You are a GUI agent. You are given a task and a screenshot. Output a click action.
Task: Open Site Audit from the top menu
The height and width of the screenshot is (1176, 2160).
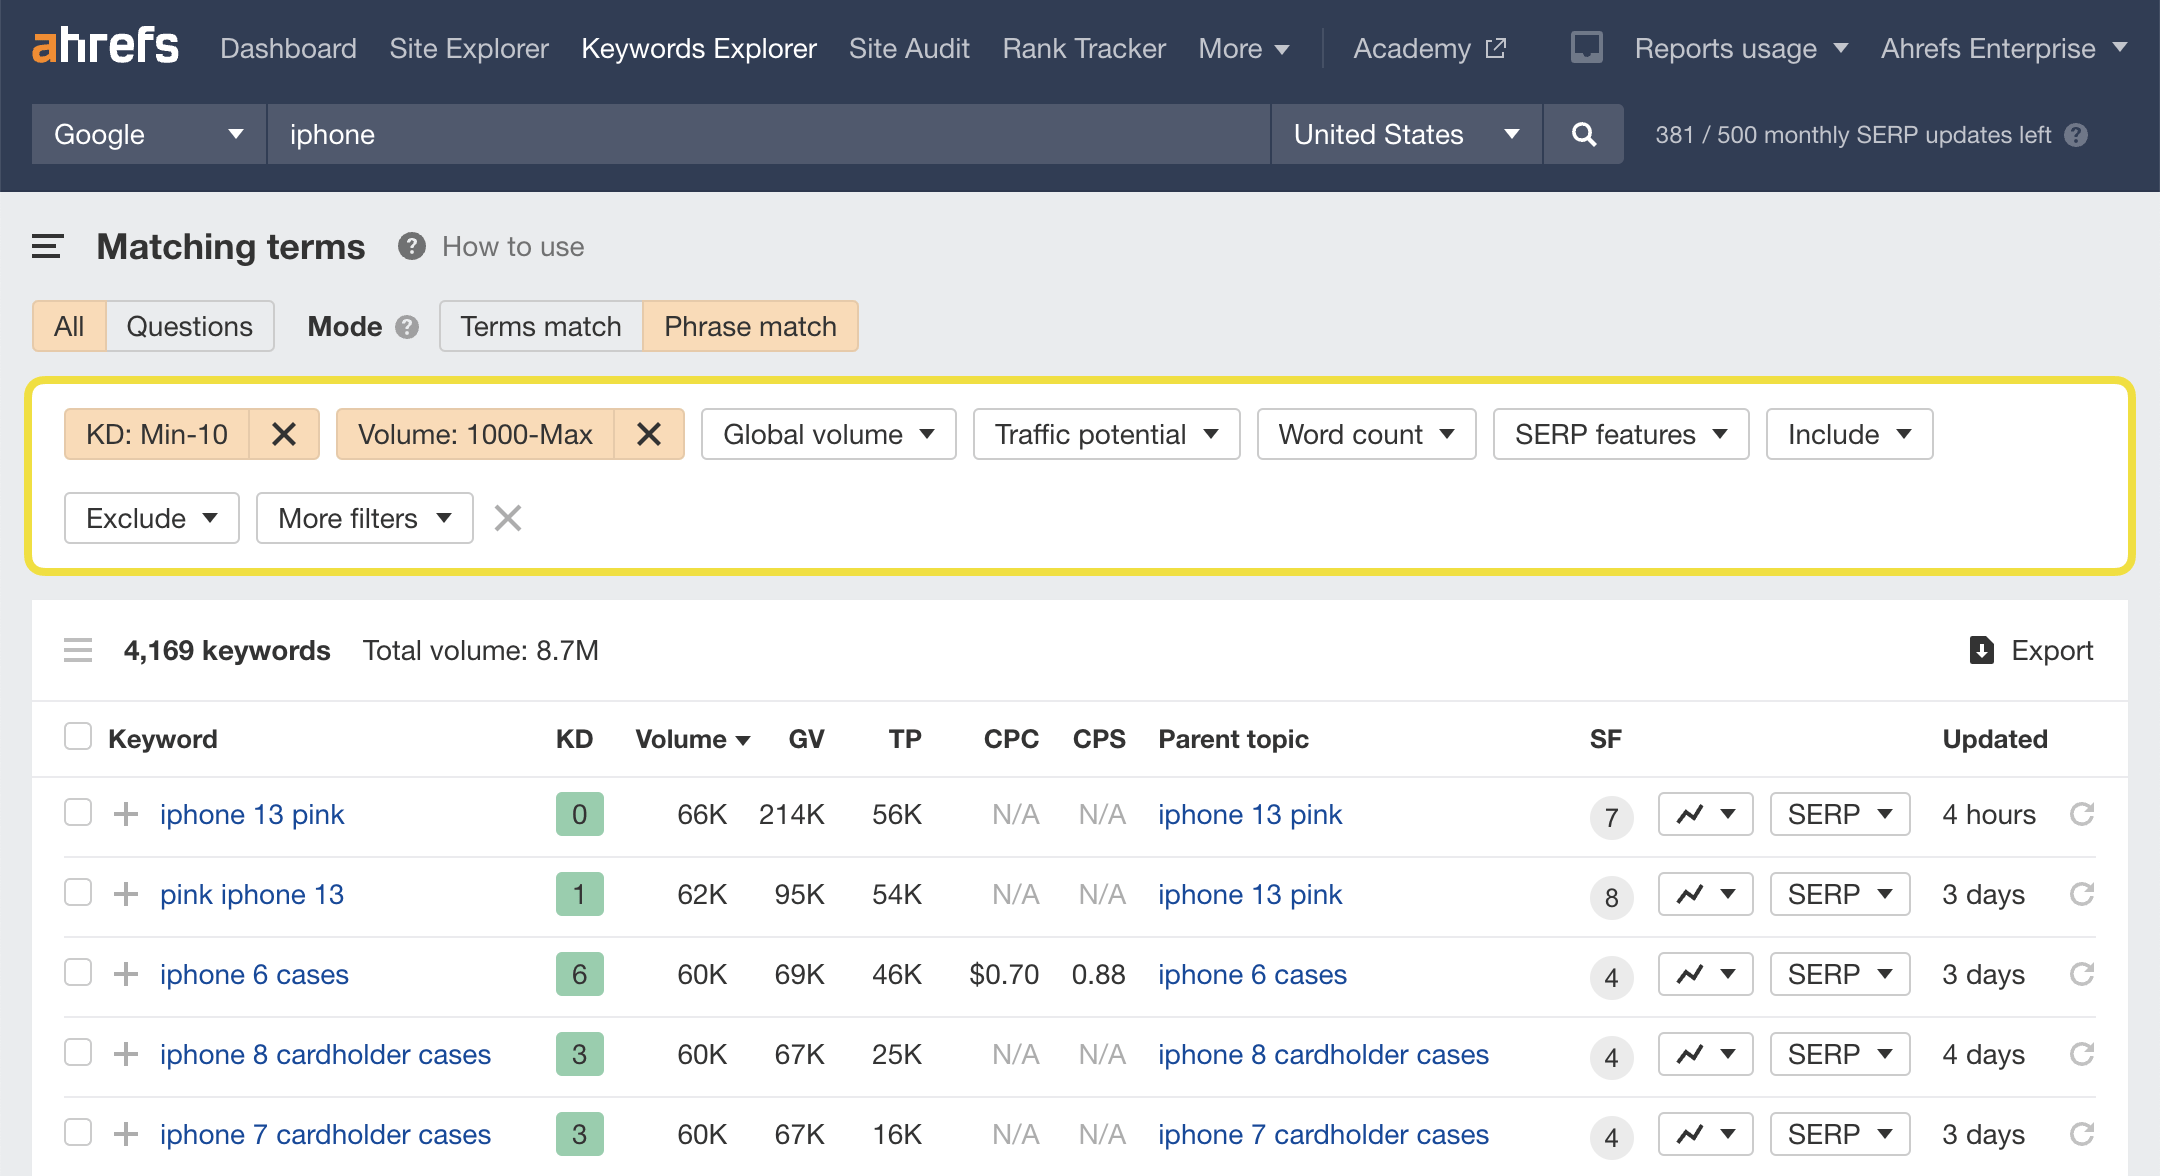point(908,48)
